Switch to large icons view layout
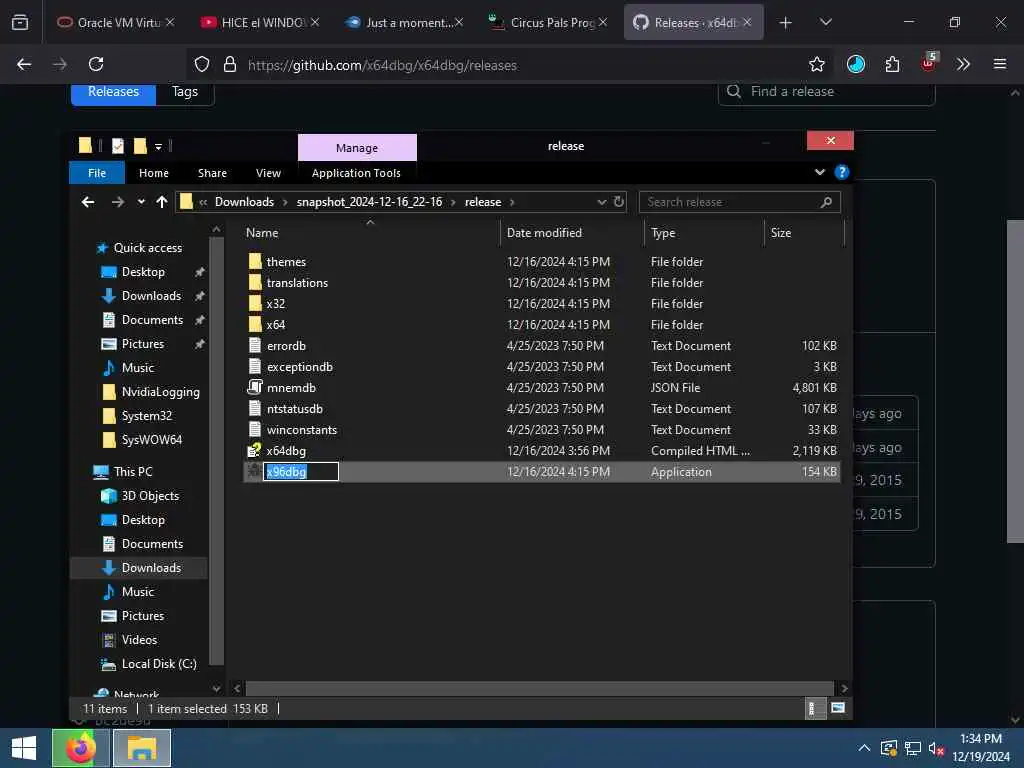 838,708
